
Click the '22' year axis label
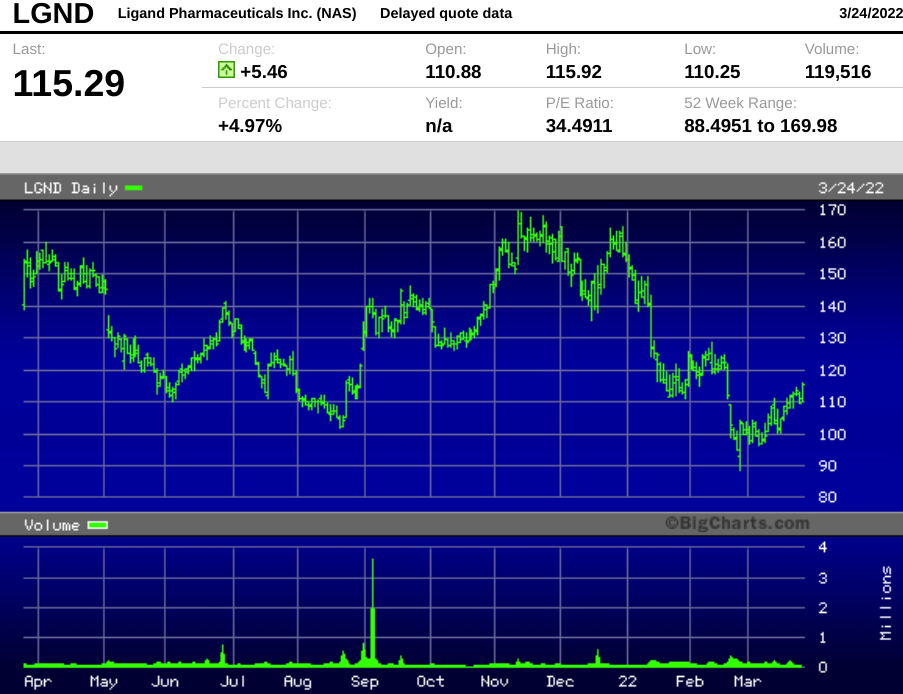click(x=628, y=682)
